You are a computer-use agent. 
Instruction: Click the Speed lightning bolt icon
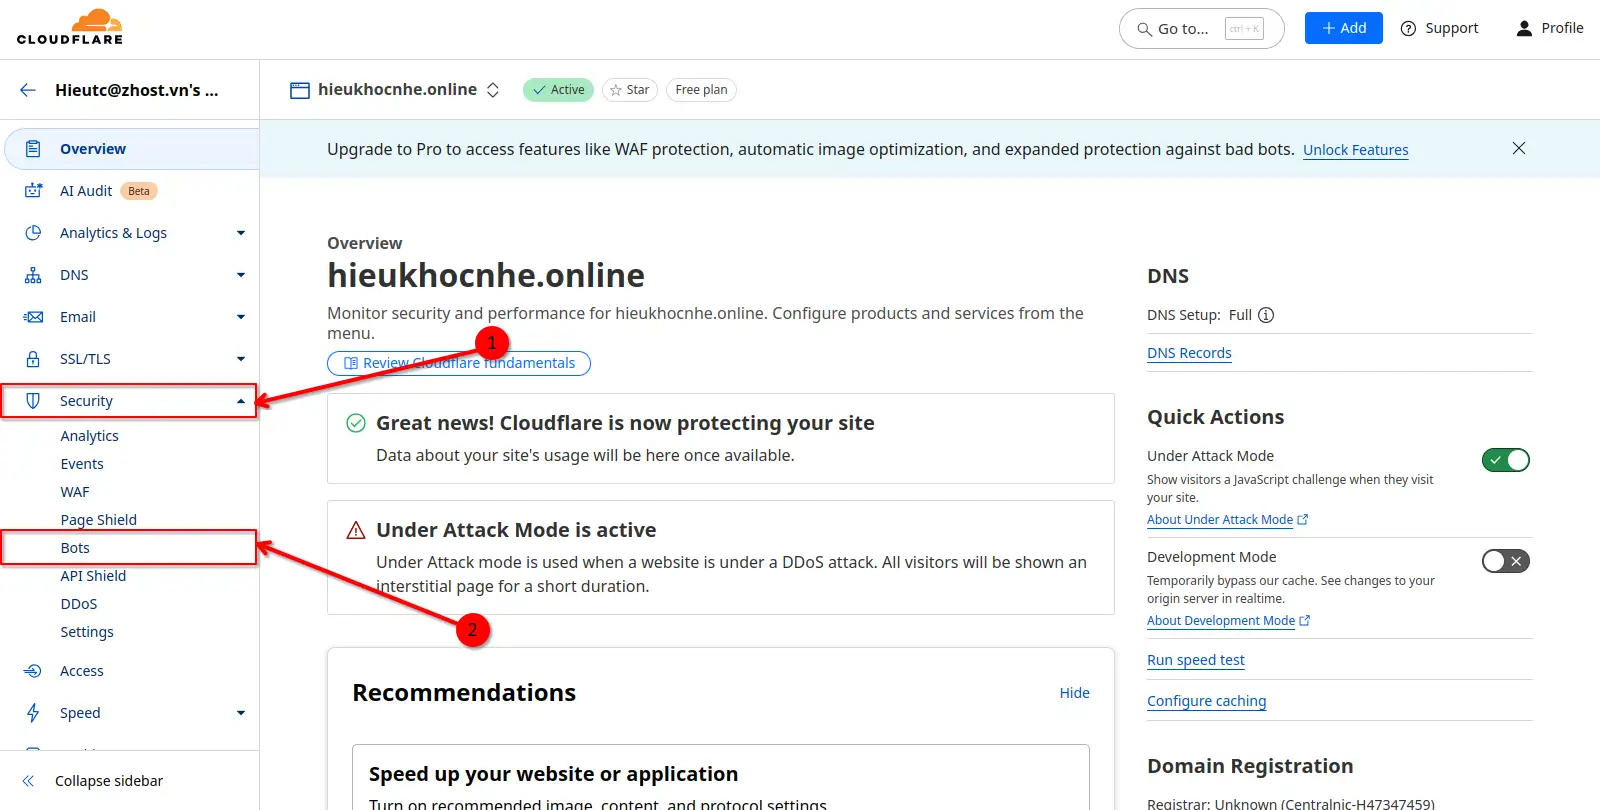[x=33, y=713]
